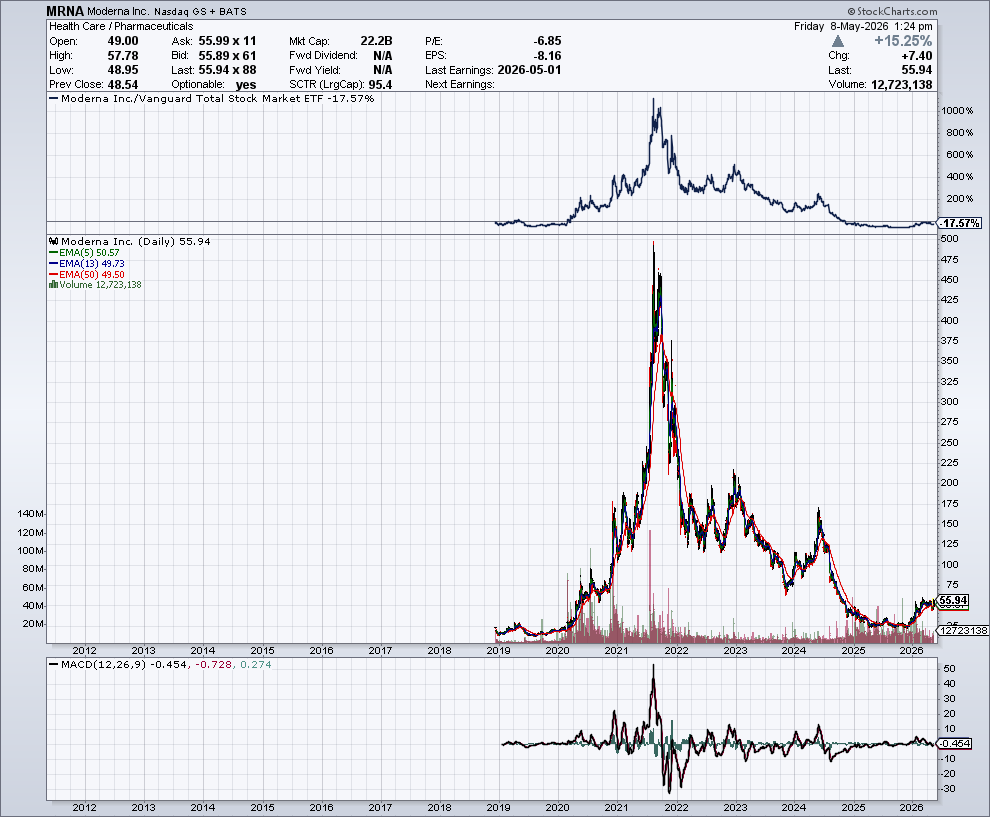Viewport: 990px width, 817px height.
Task: Click the Mkt Cap value 22.2B
Action: [x=376, y=41]
